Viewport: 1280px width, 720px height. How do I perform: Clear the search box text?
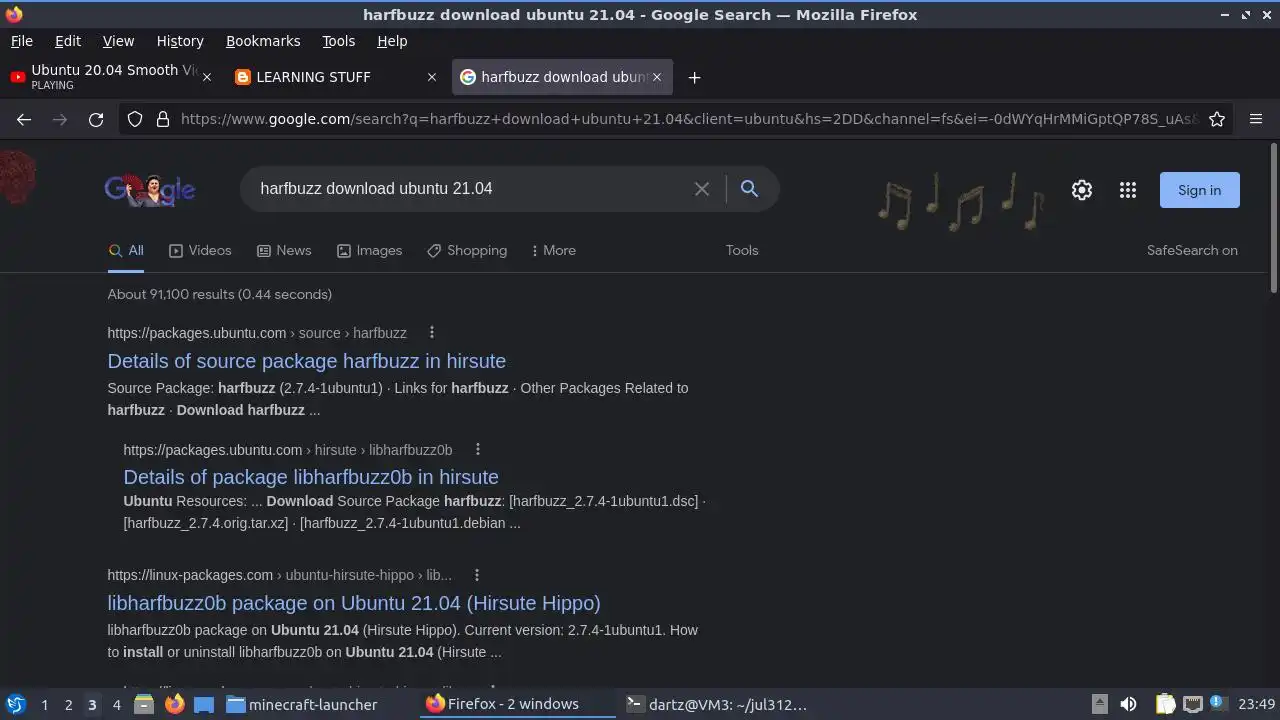[x=702, y=189]
